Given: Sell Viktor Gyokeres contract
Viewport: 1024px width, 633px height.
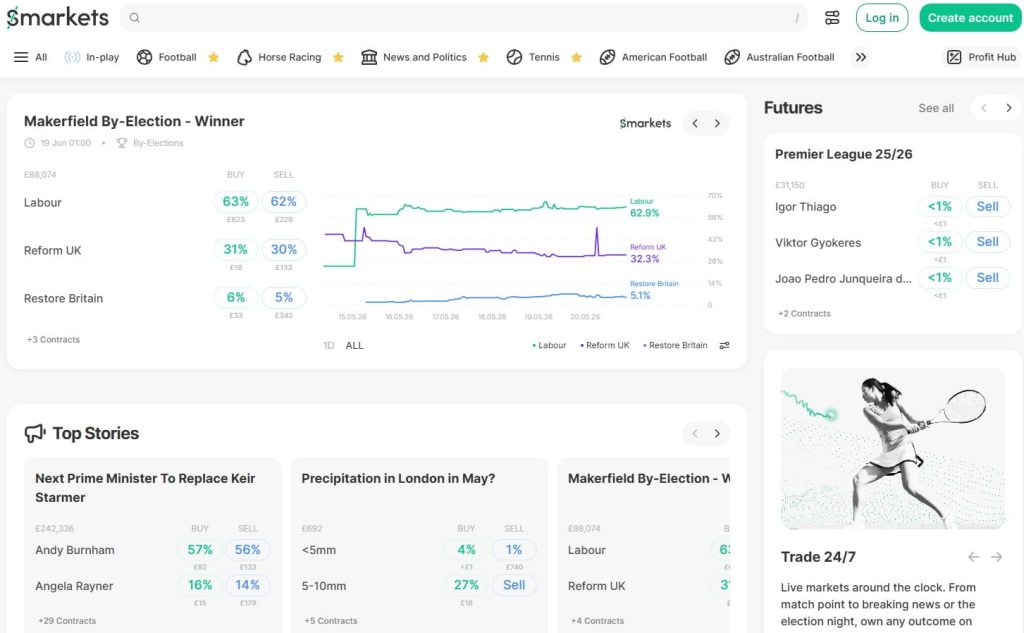Looking at the screenshot, I should (x=987, y=242).
